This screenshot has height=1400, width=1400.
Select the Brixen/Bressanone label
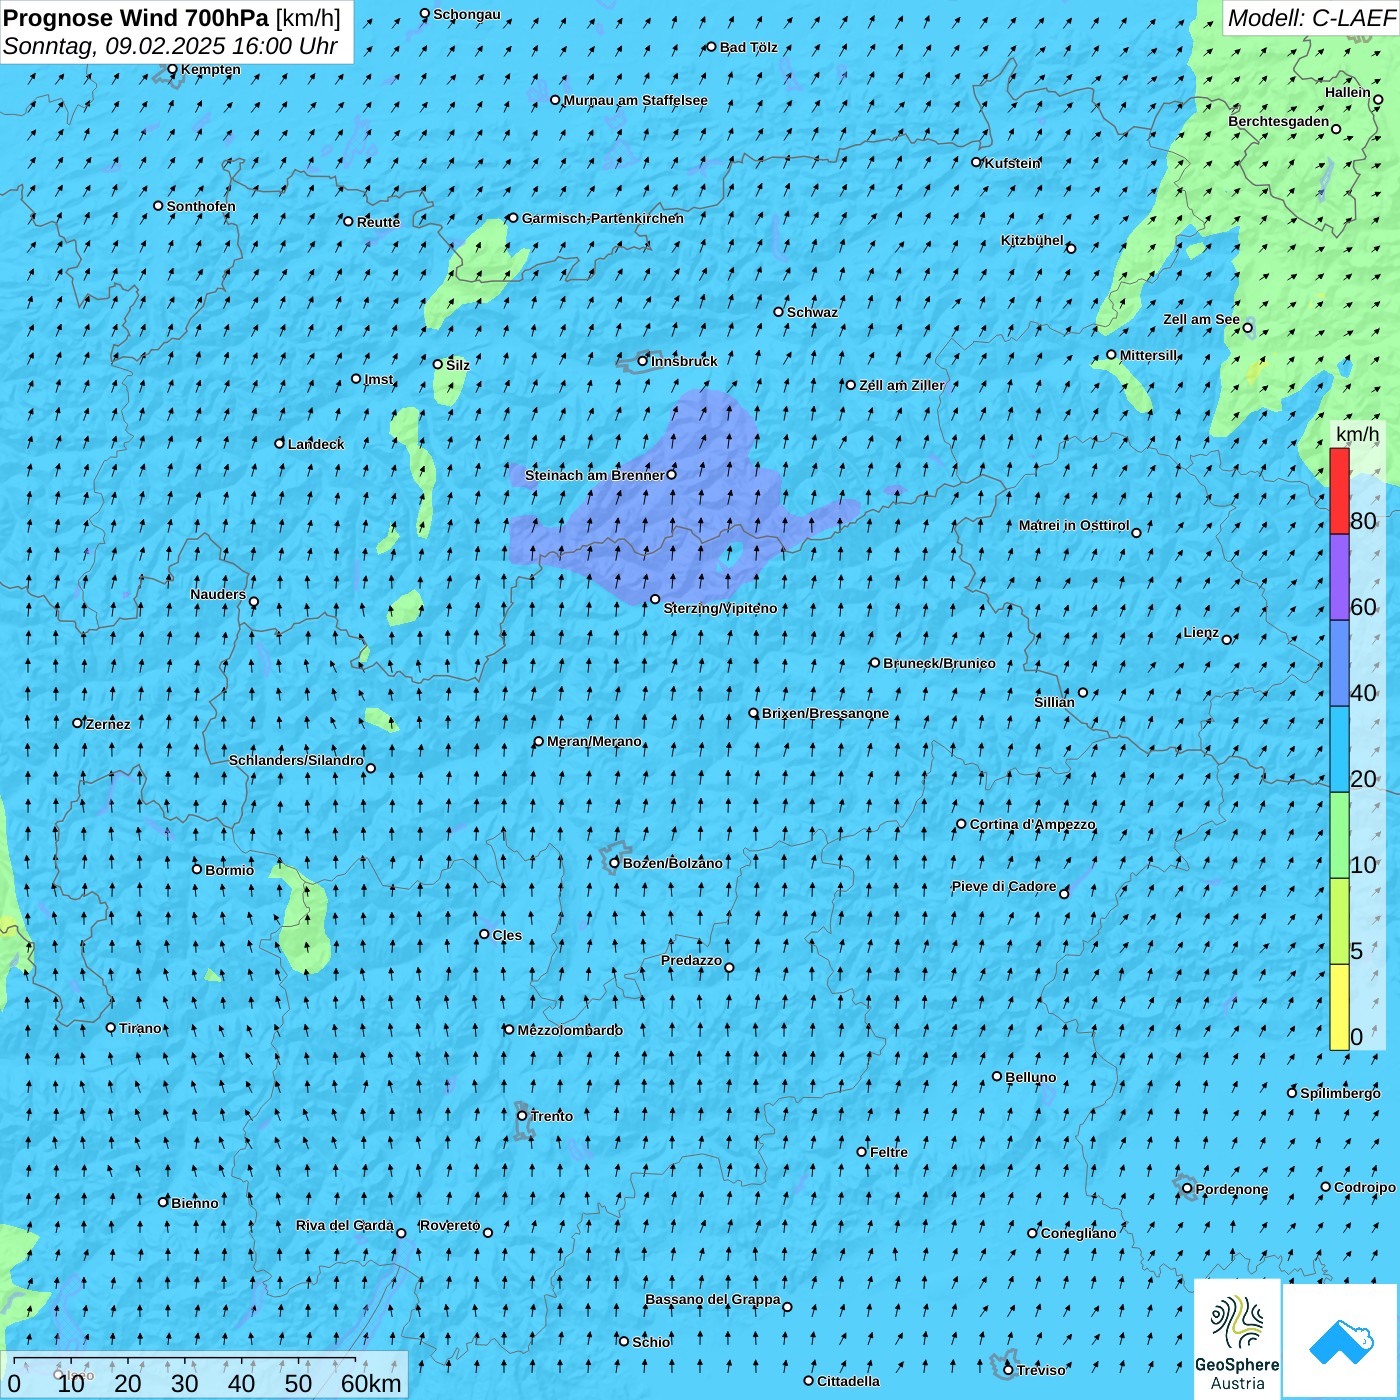[825, 713]
